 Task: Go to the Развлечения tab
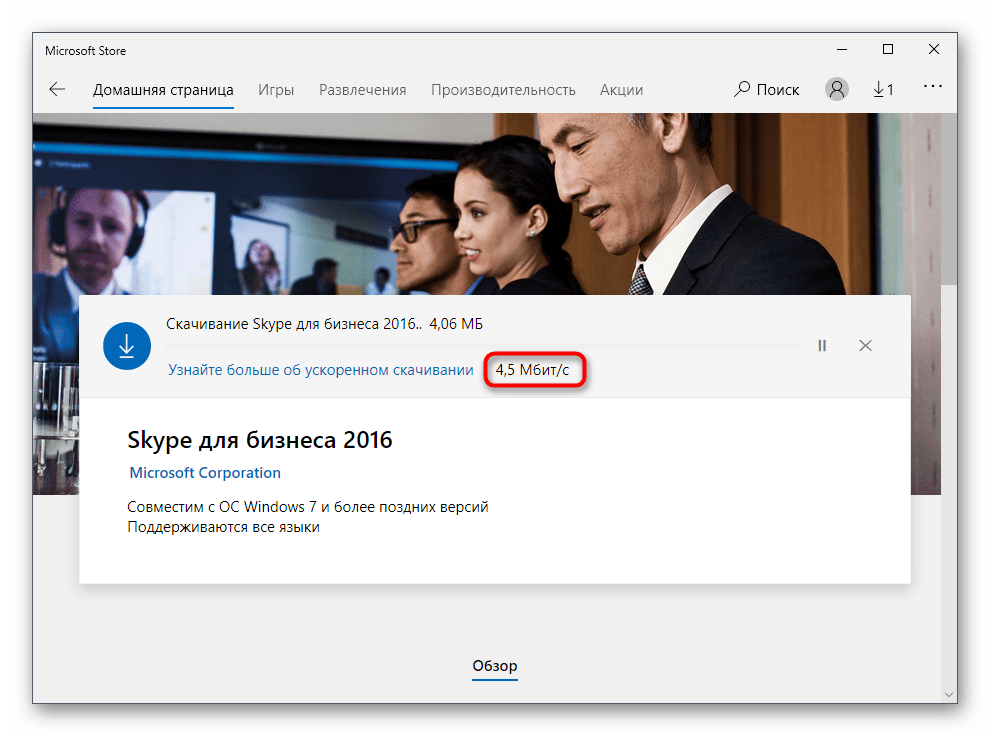(362, 90)
